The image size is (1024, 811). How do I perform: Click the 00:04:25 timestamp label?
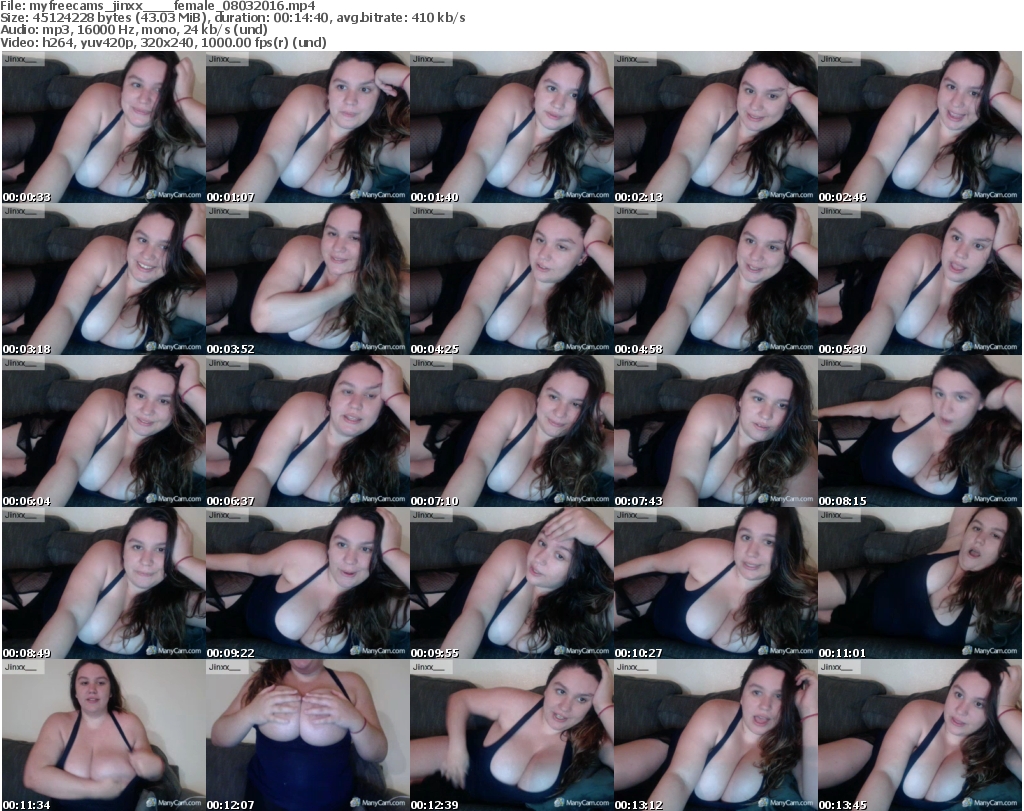435,348
